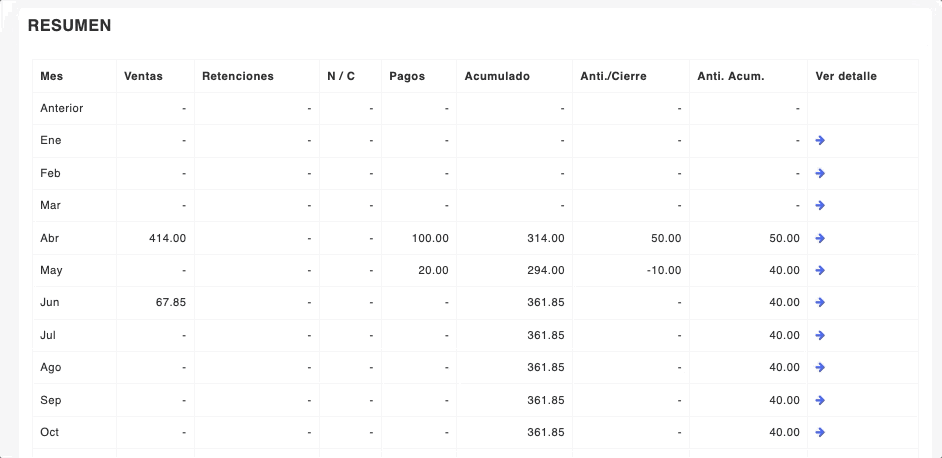Click the Oct row detail arrow
Image resolution: width=942 pixels, height=458 pixels.
820,432
